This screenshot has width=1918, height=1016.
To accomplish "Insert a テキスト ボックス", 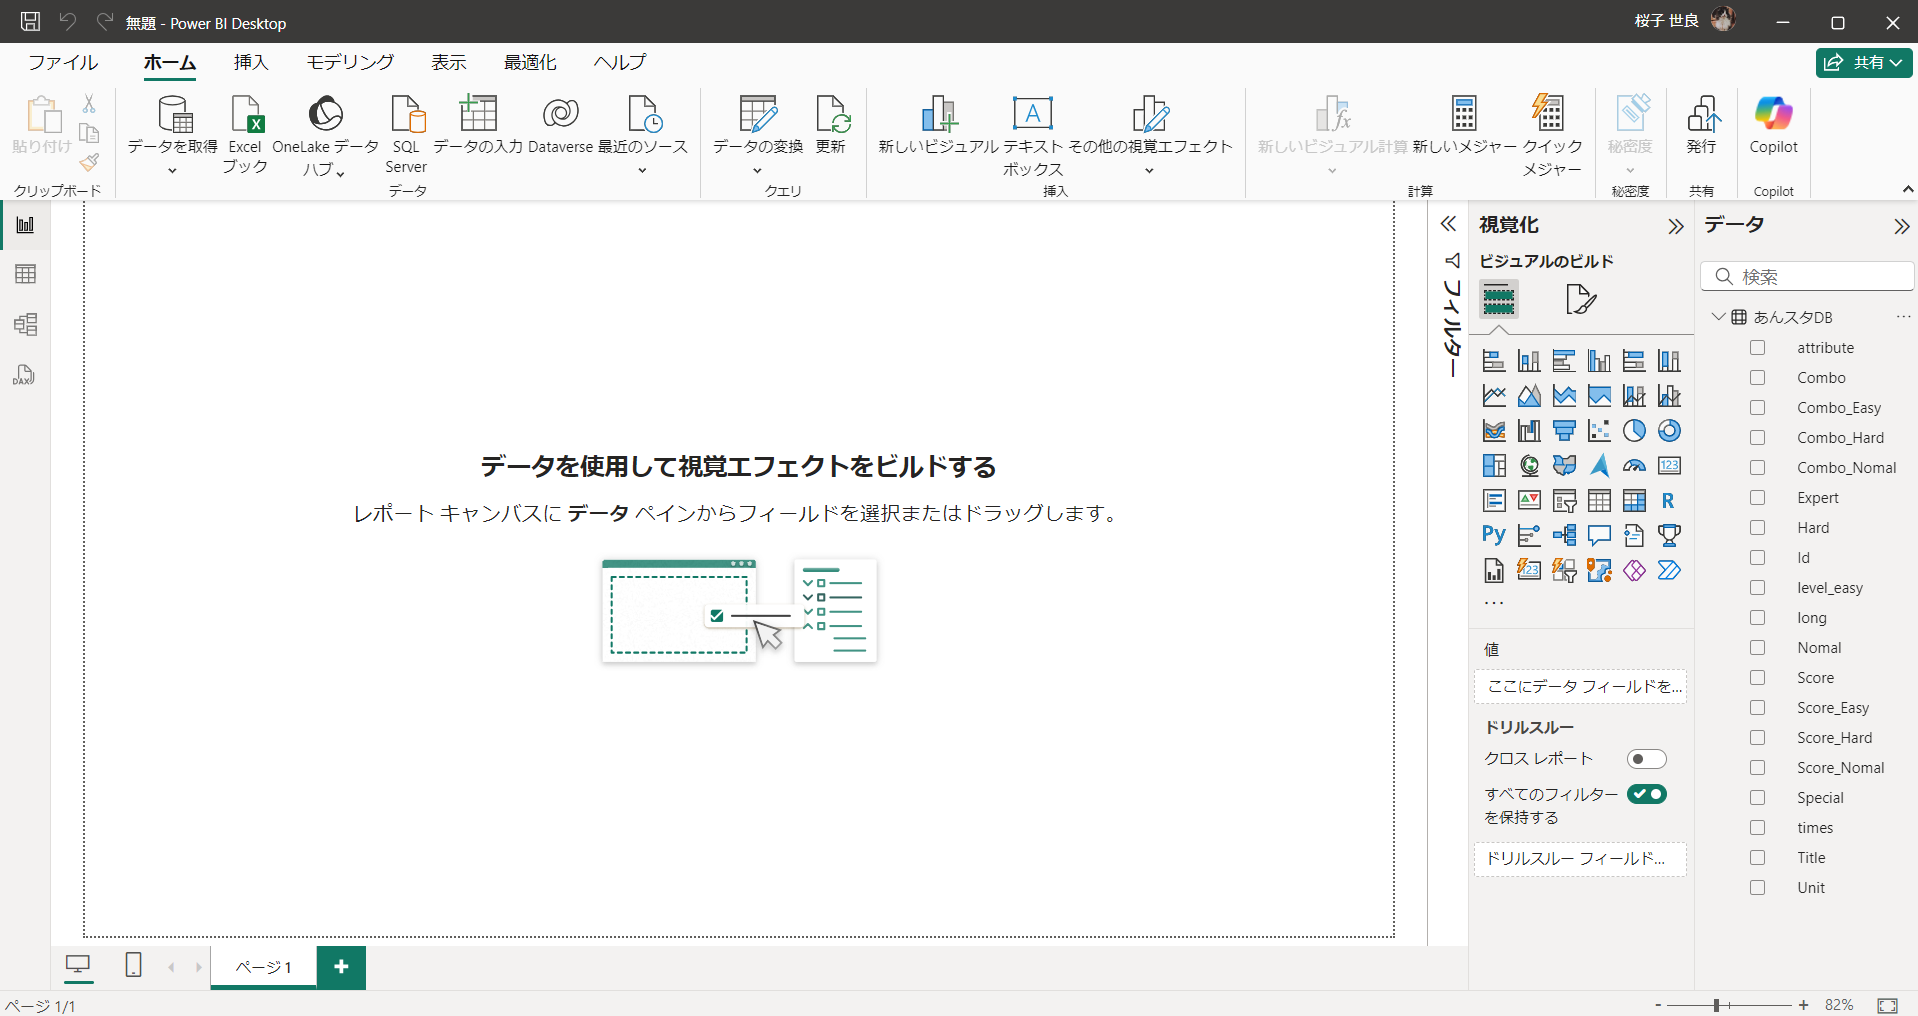I will pyautogui.click(x=1033, y=135).
